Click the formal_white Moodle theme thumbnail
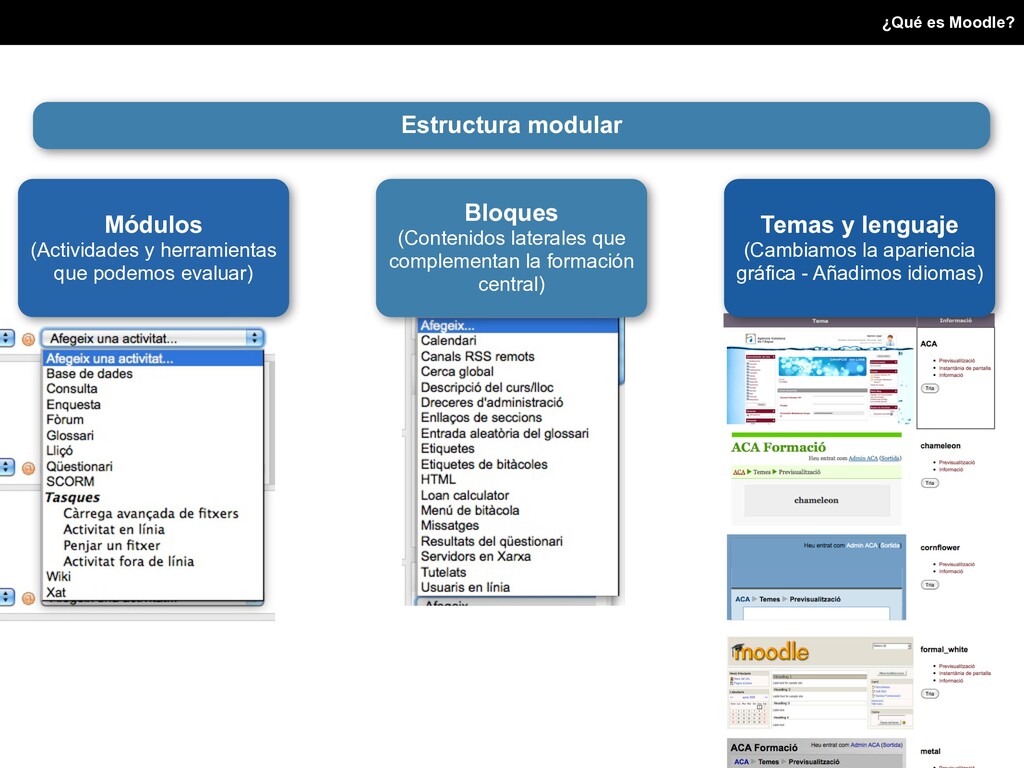 point(820,683)
